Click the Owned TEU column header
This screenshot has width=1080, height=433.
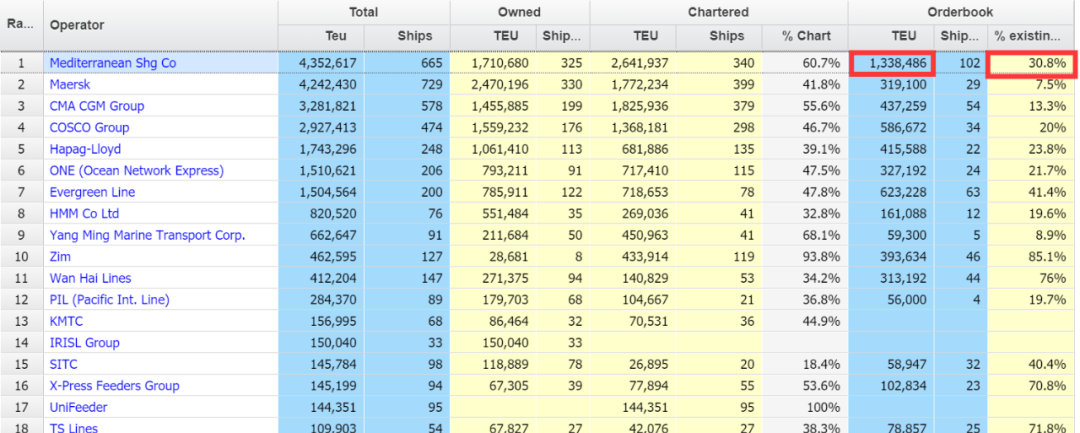pyautogui.click(x=493, y=37)
